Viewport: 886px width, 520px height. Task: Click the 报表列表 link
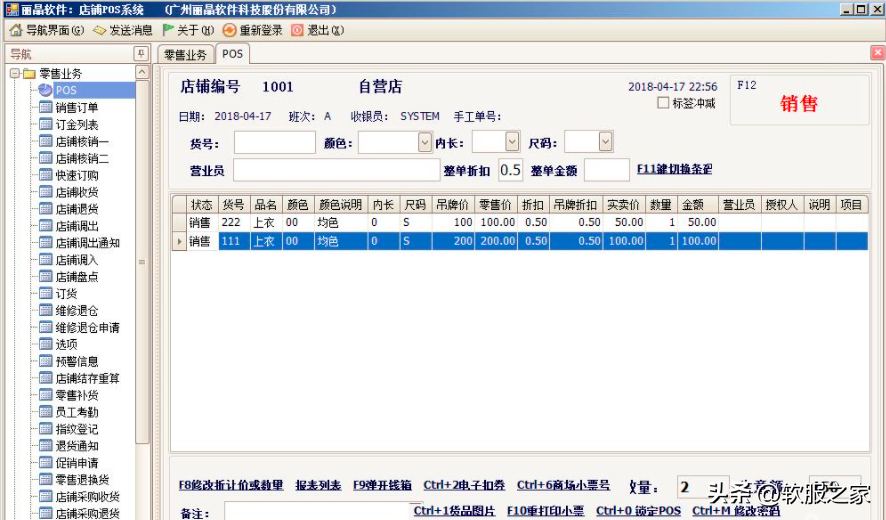[x=318, y=485]
